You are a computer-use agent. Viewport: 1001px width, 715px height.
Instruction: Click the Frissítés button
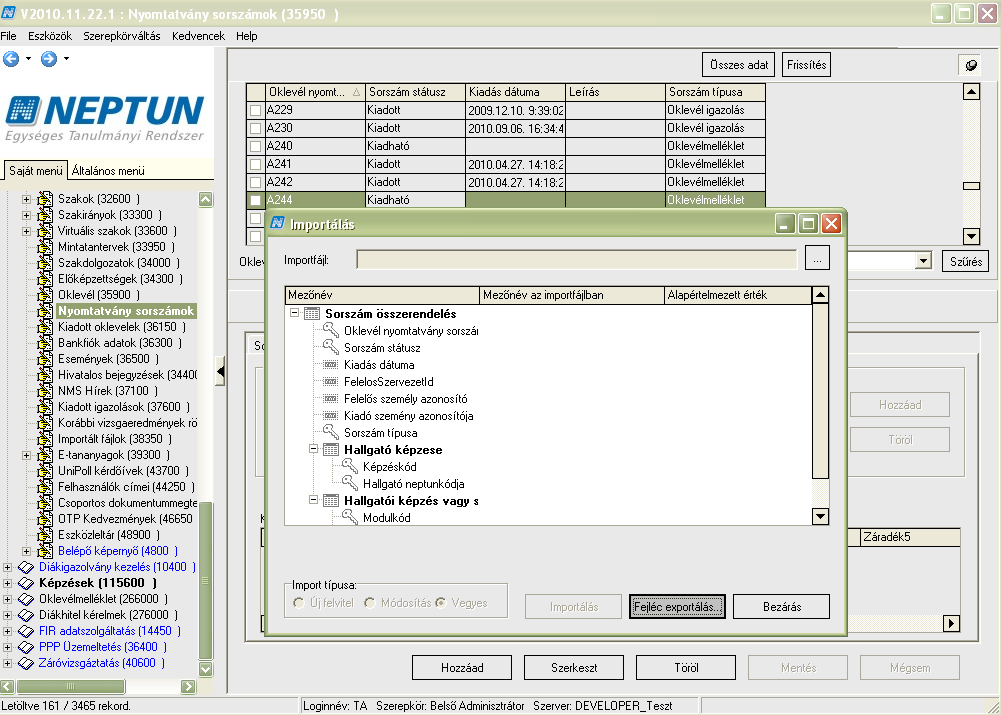coord(806,65)
